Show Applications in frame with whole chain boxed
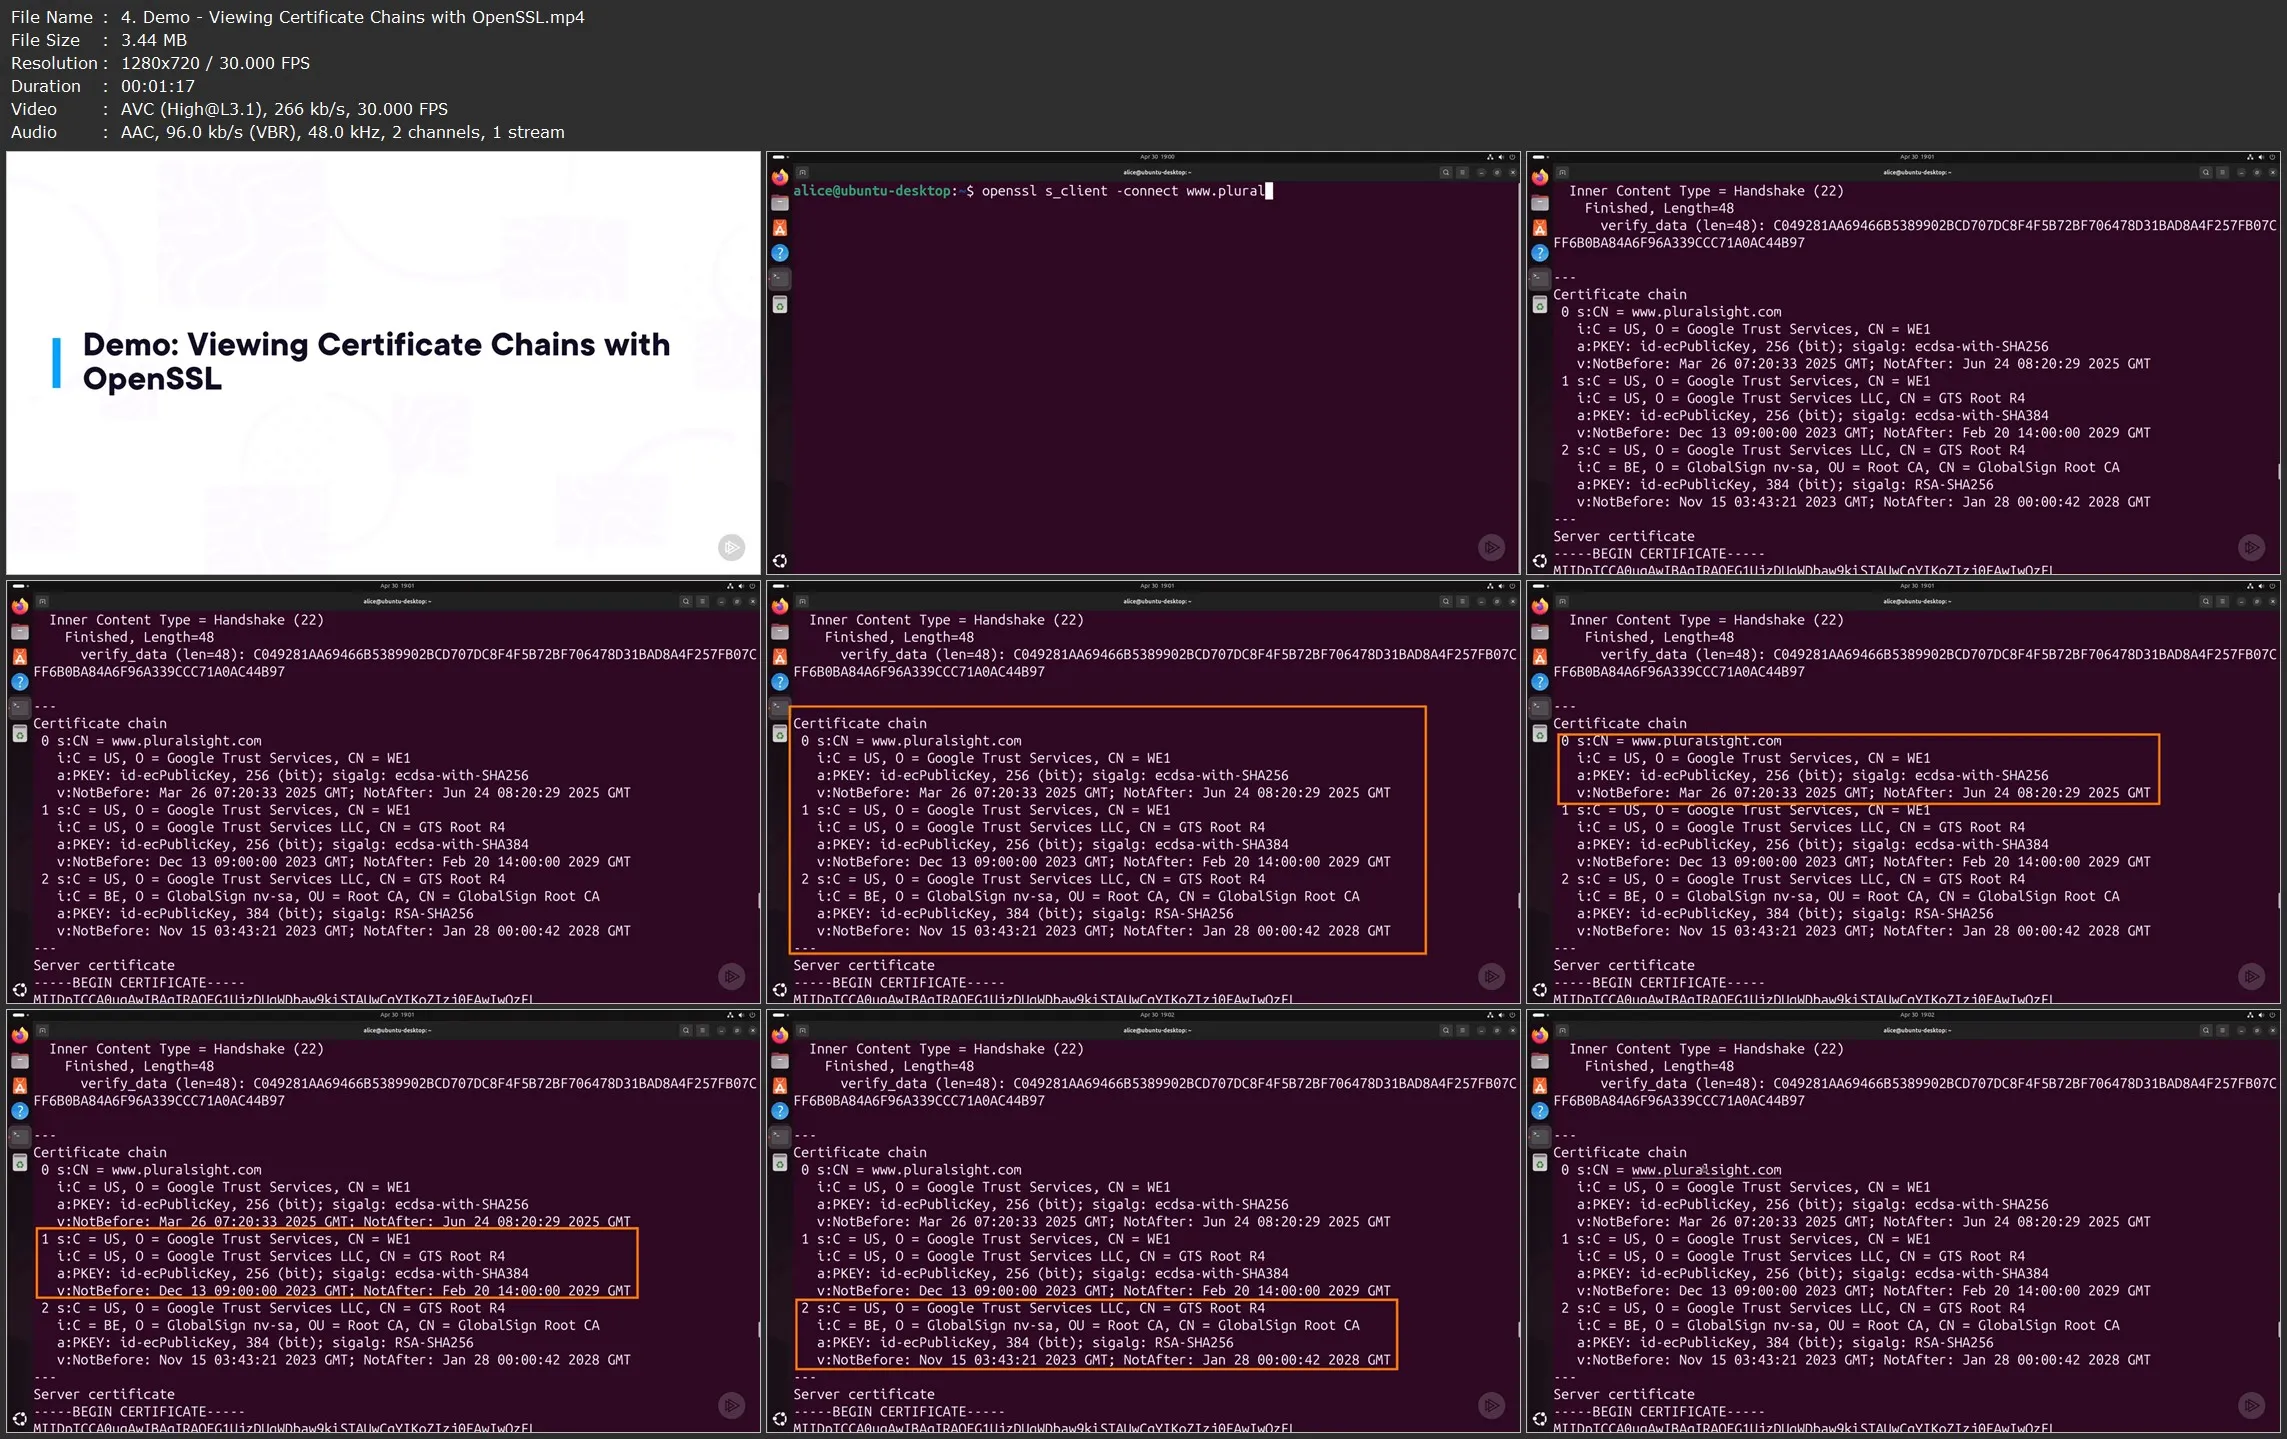Image resolution: width=2287 pixels, height=1439 pixels. click(780, 990)
